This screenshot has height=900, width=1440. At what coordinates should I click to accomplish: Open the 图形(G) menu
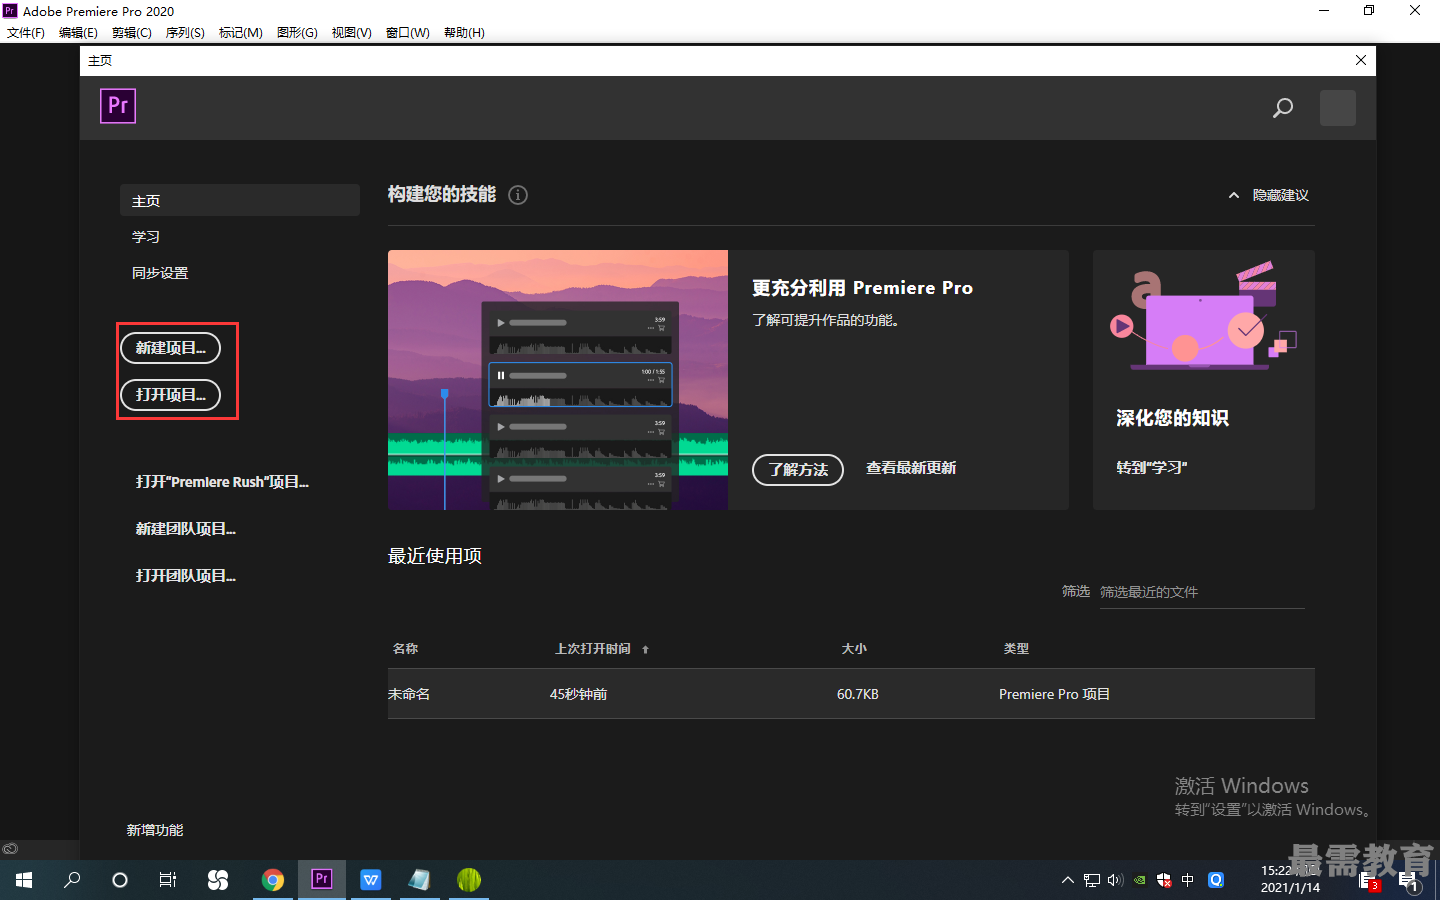tap(297, 33)
